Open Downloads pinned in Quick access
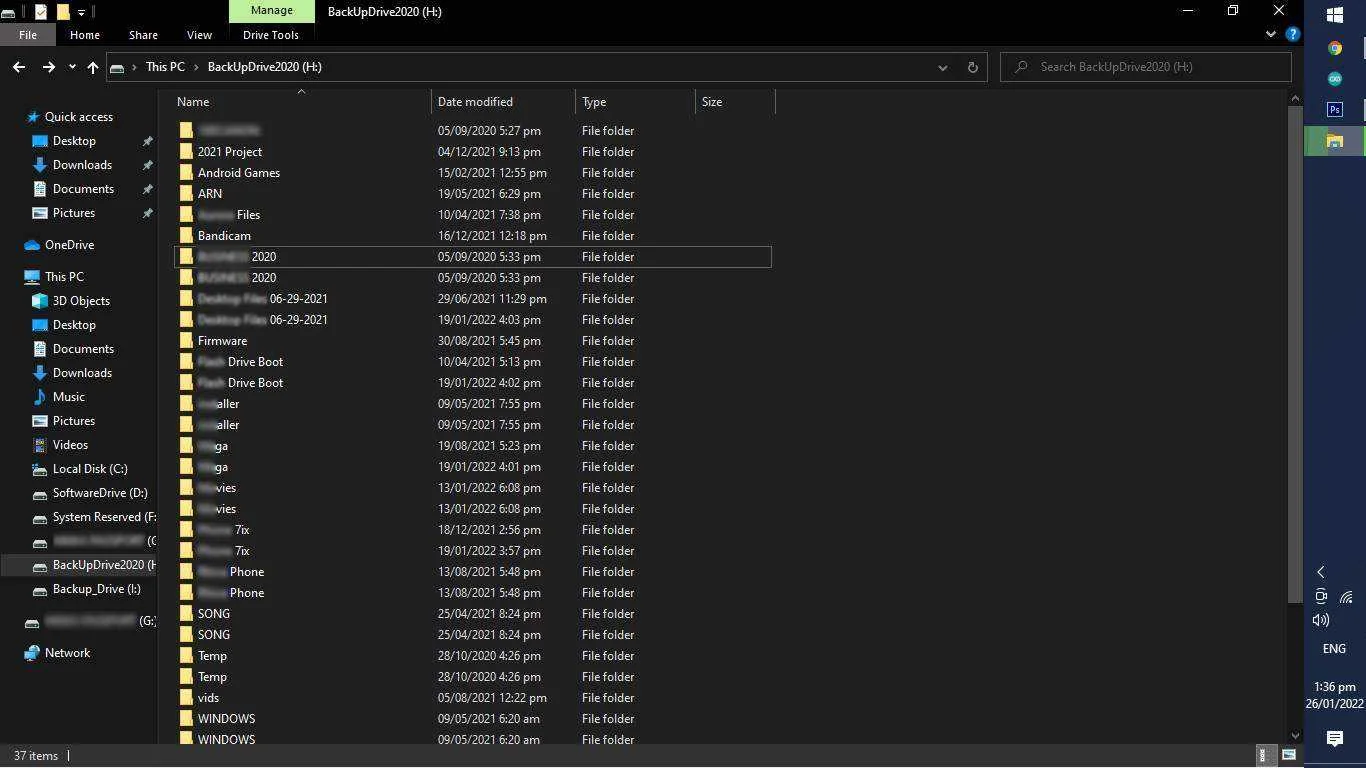This screenshot has width=1366, height=768. [82, 165]
